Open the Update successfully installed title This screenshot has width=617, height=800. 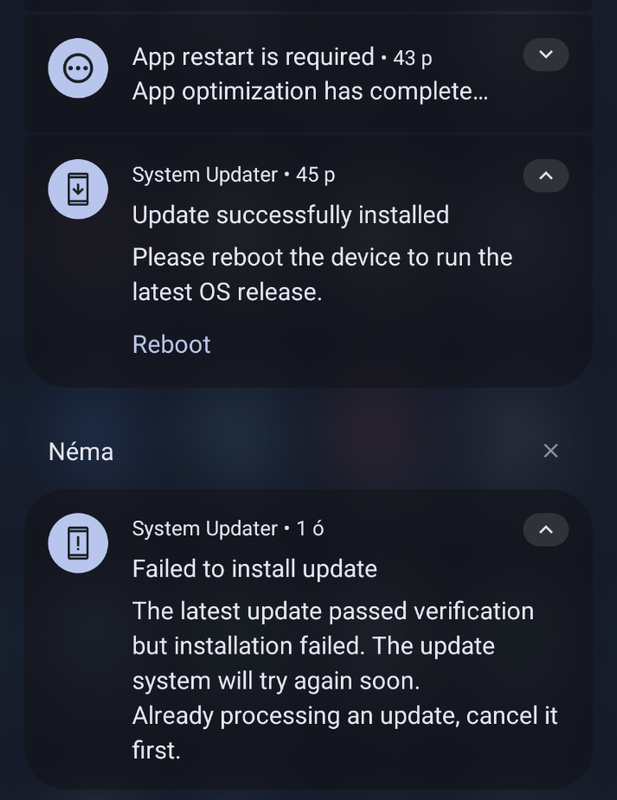[291, 215]
